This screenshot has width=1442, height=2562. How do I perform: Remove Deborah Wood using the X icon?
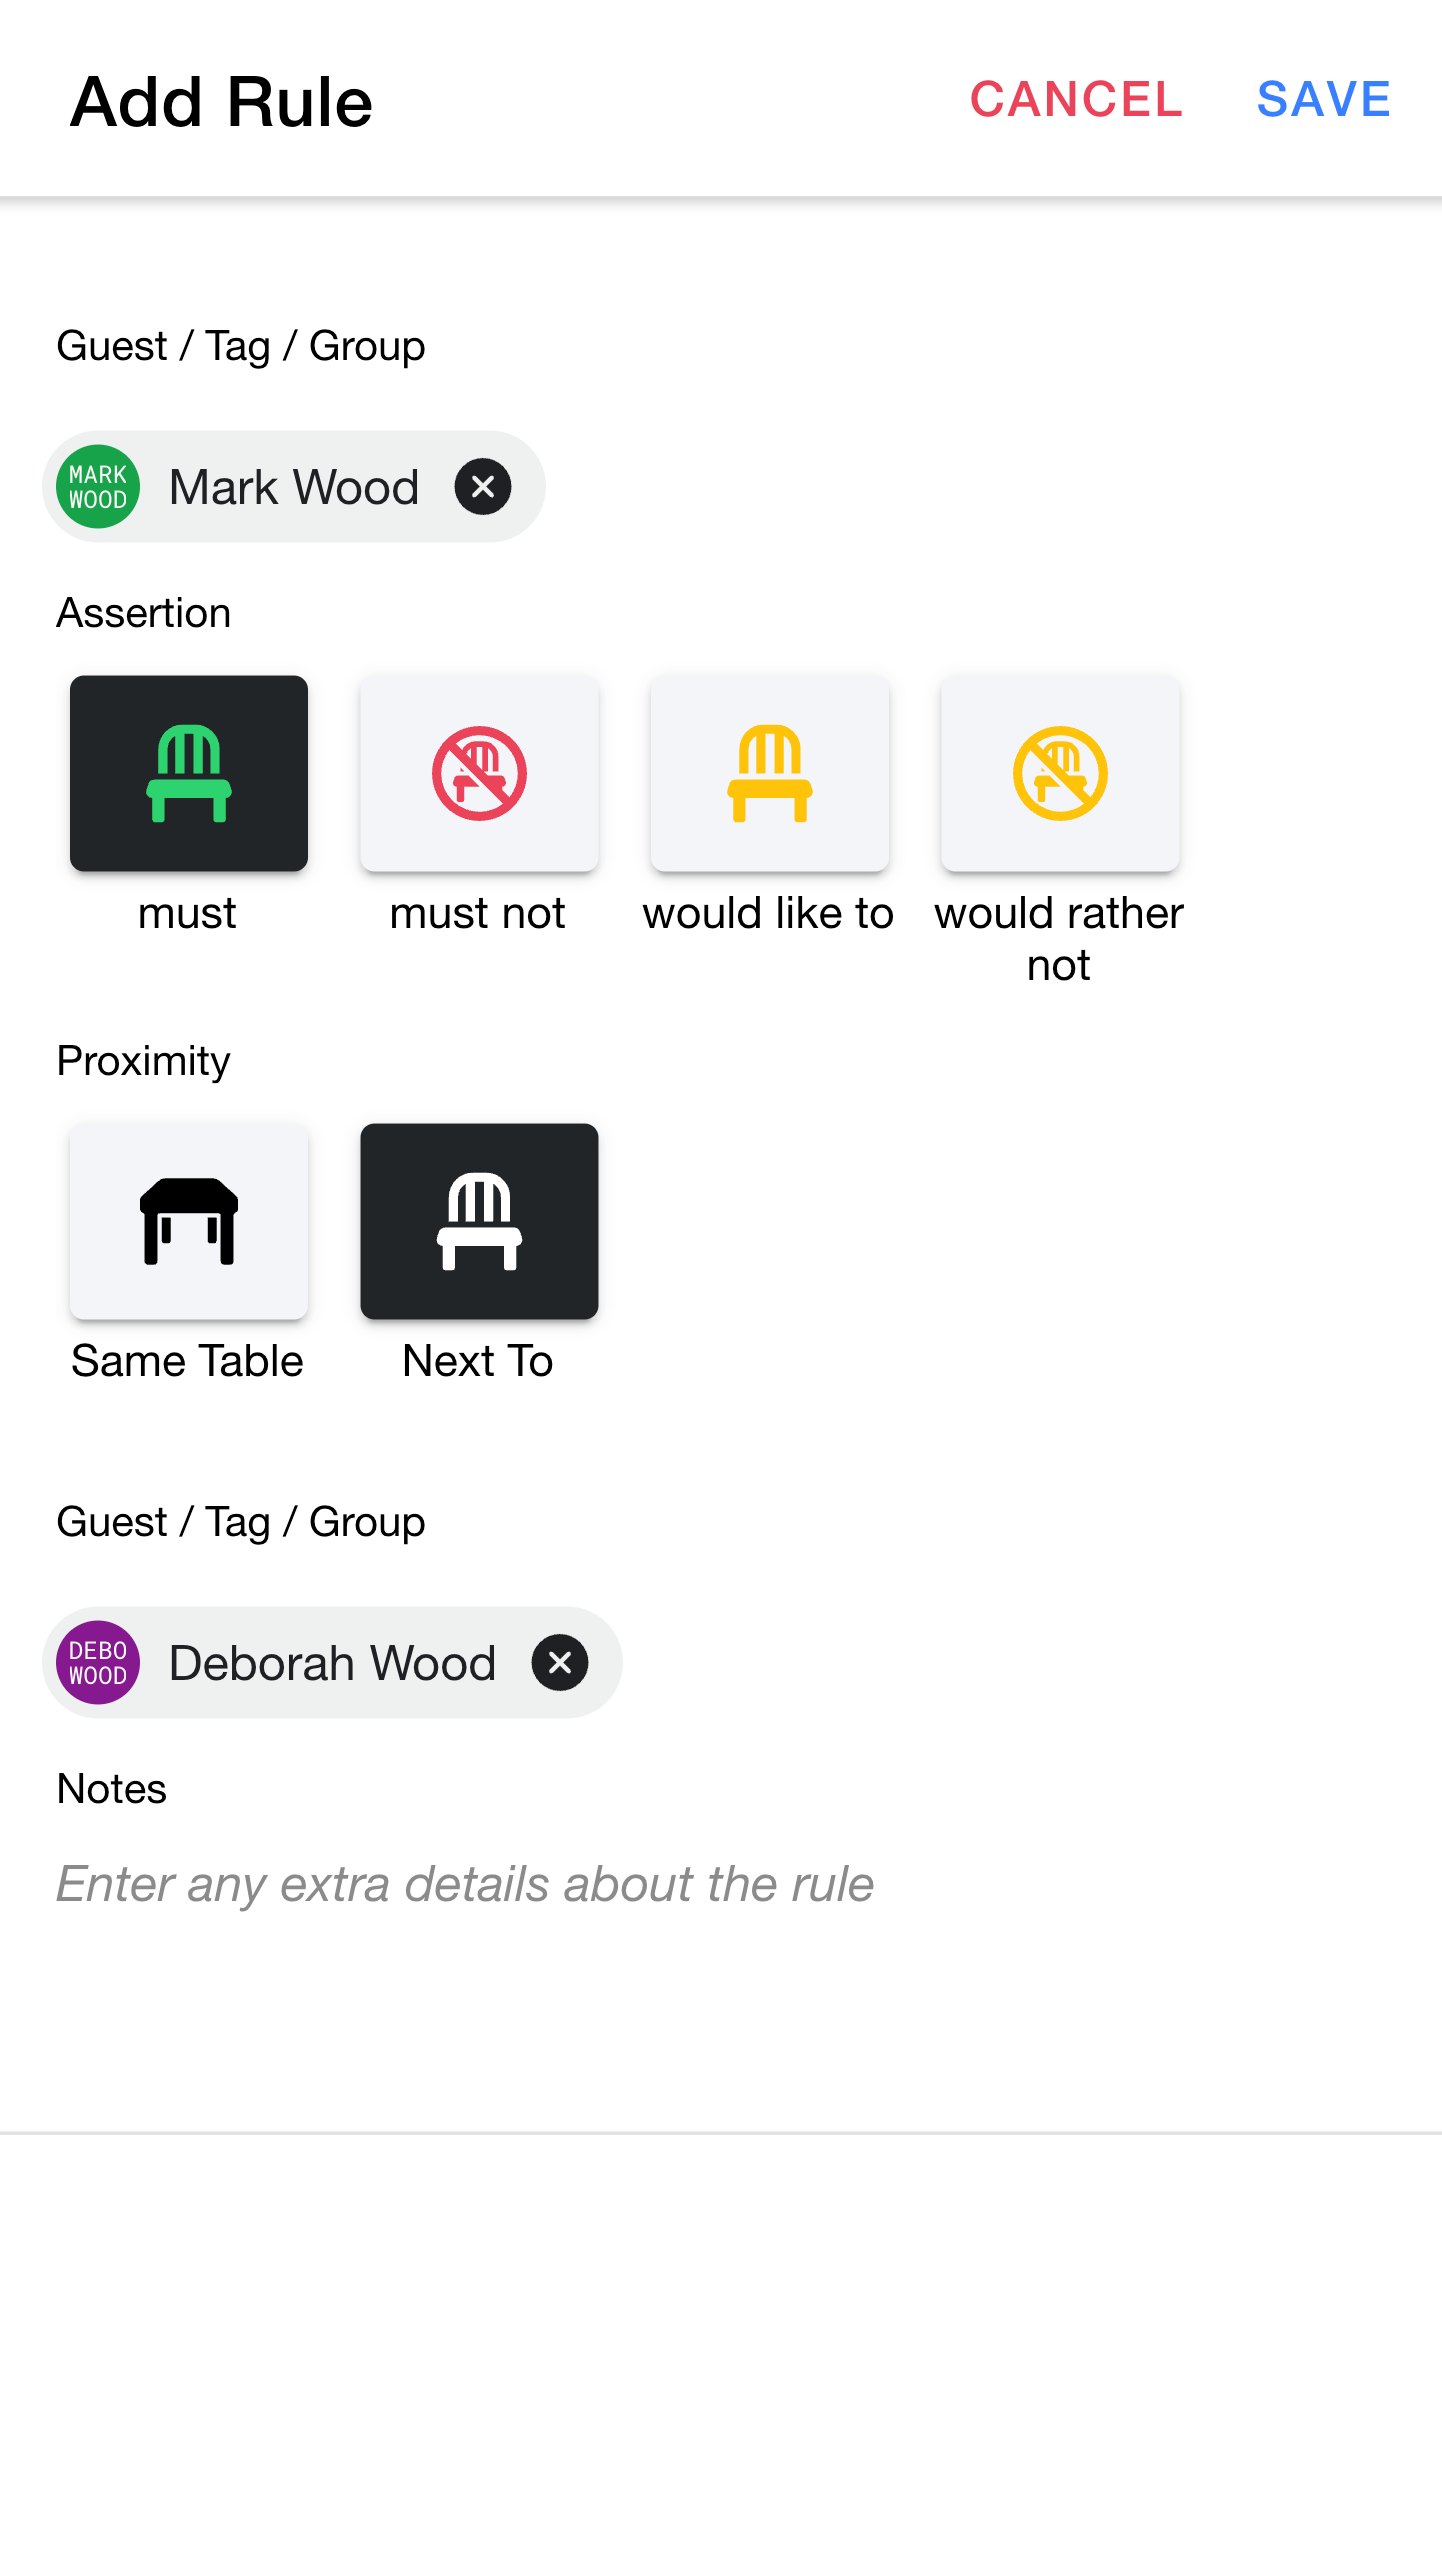560,1663
